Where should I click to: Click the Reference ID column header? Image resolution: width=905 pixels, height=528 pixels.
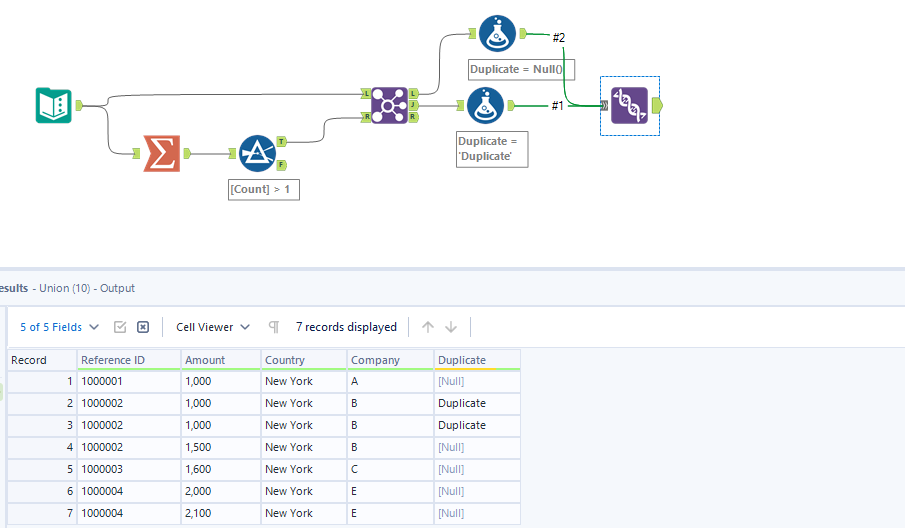[129, 360]
